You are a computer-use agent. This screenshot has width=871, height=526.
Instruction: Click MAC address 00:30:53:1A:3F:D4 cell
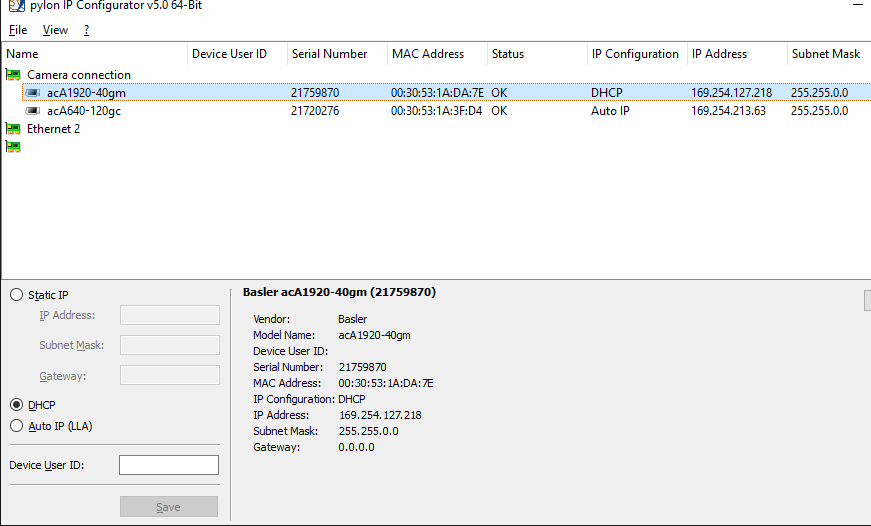pos(437,111)
